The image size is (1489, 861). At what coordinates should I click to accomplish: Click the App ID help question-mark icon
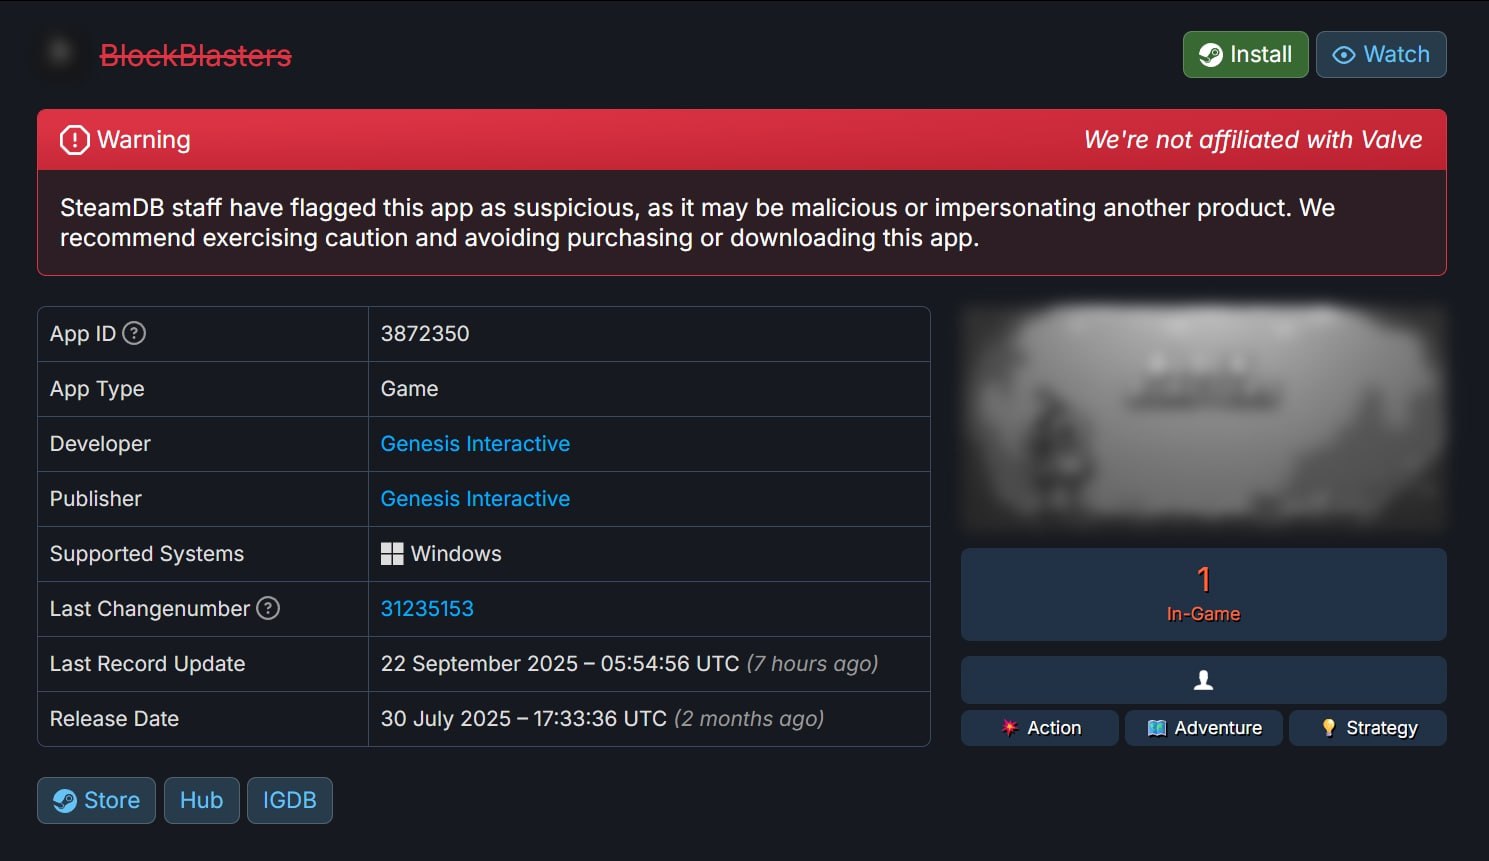coord(134,333)
